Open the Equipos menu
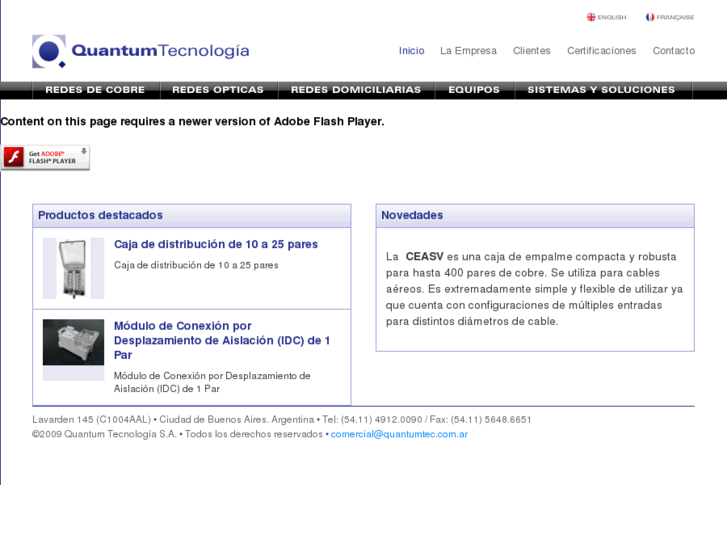 click(474, 90)
